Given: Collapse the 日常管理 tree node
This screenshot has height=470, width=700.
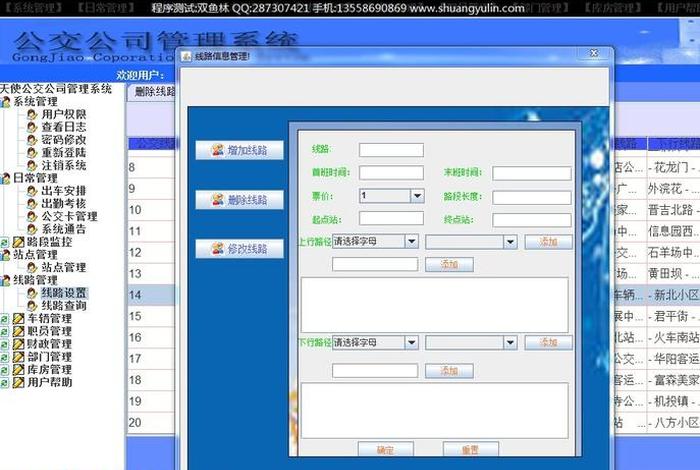Looking at the screenshot, I should [x=5, y=179].
